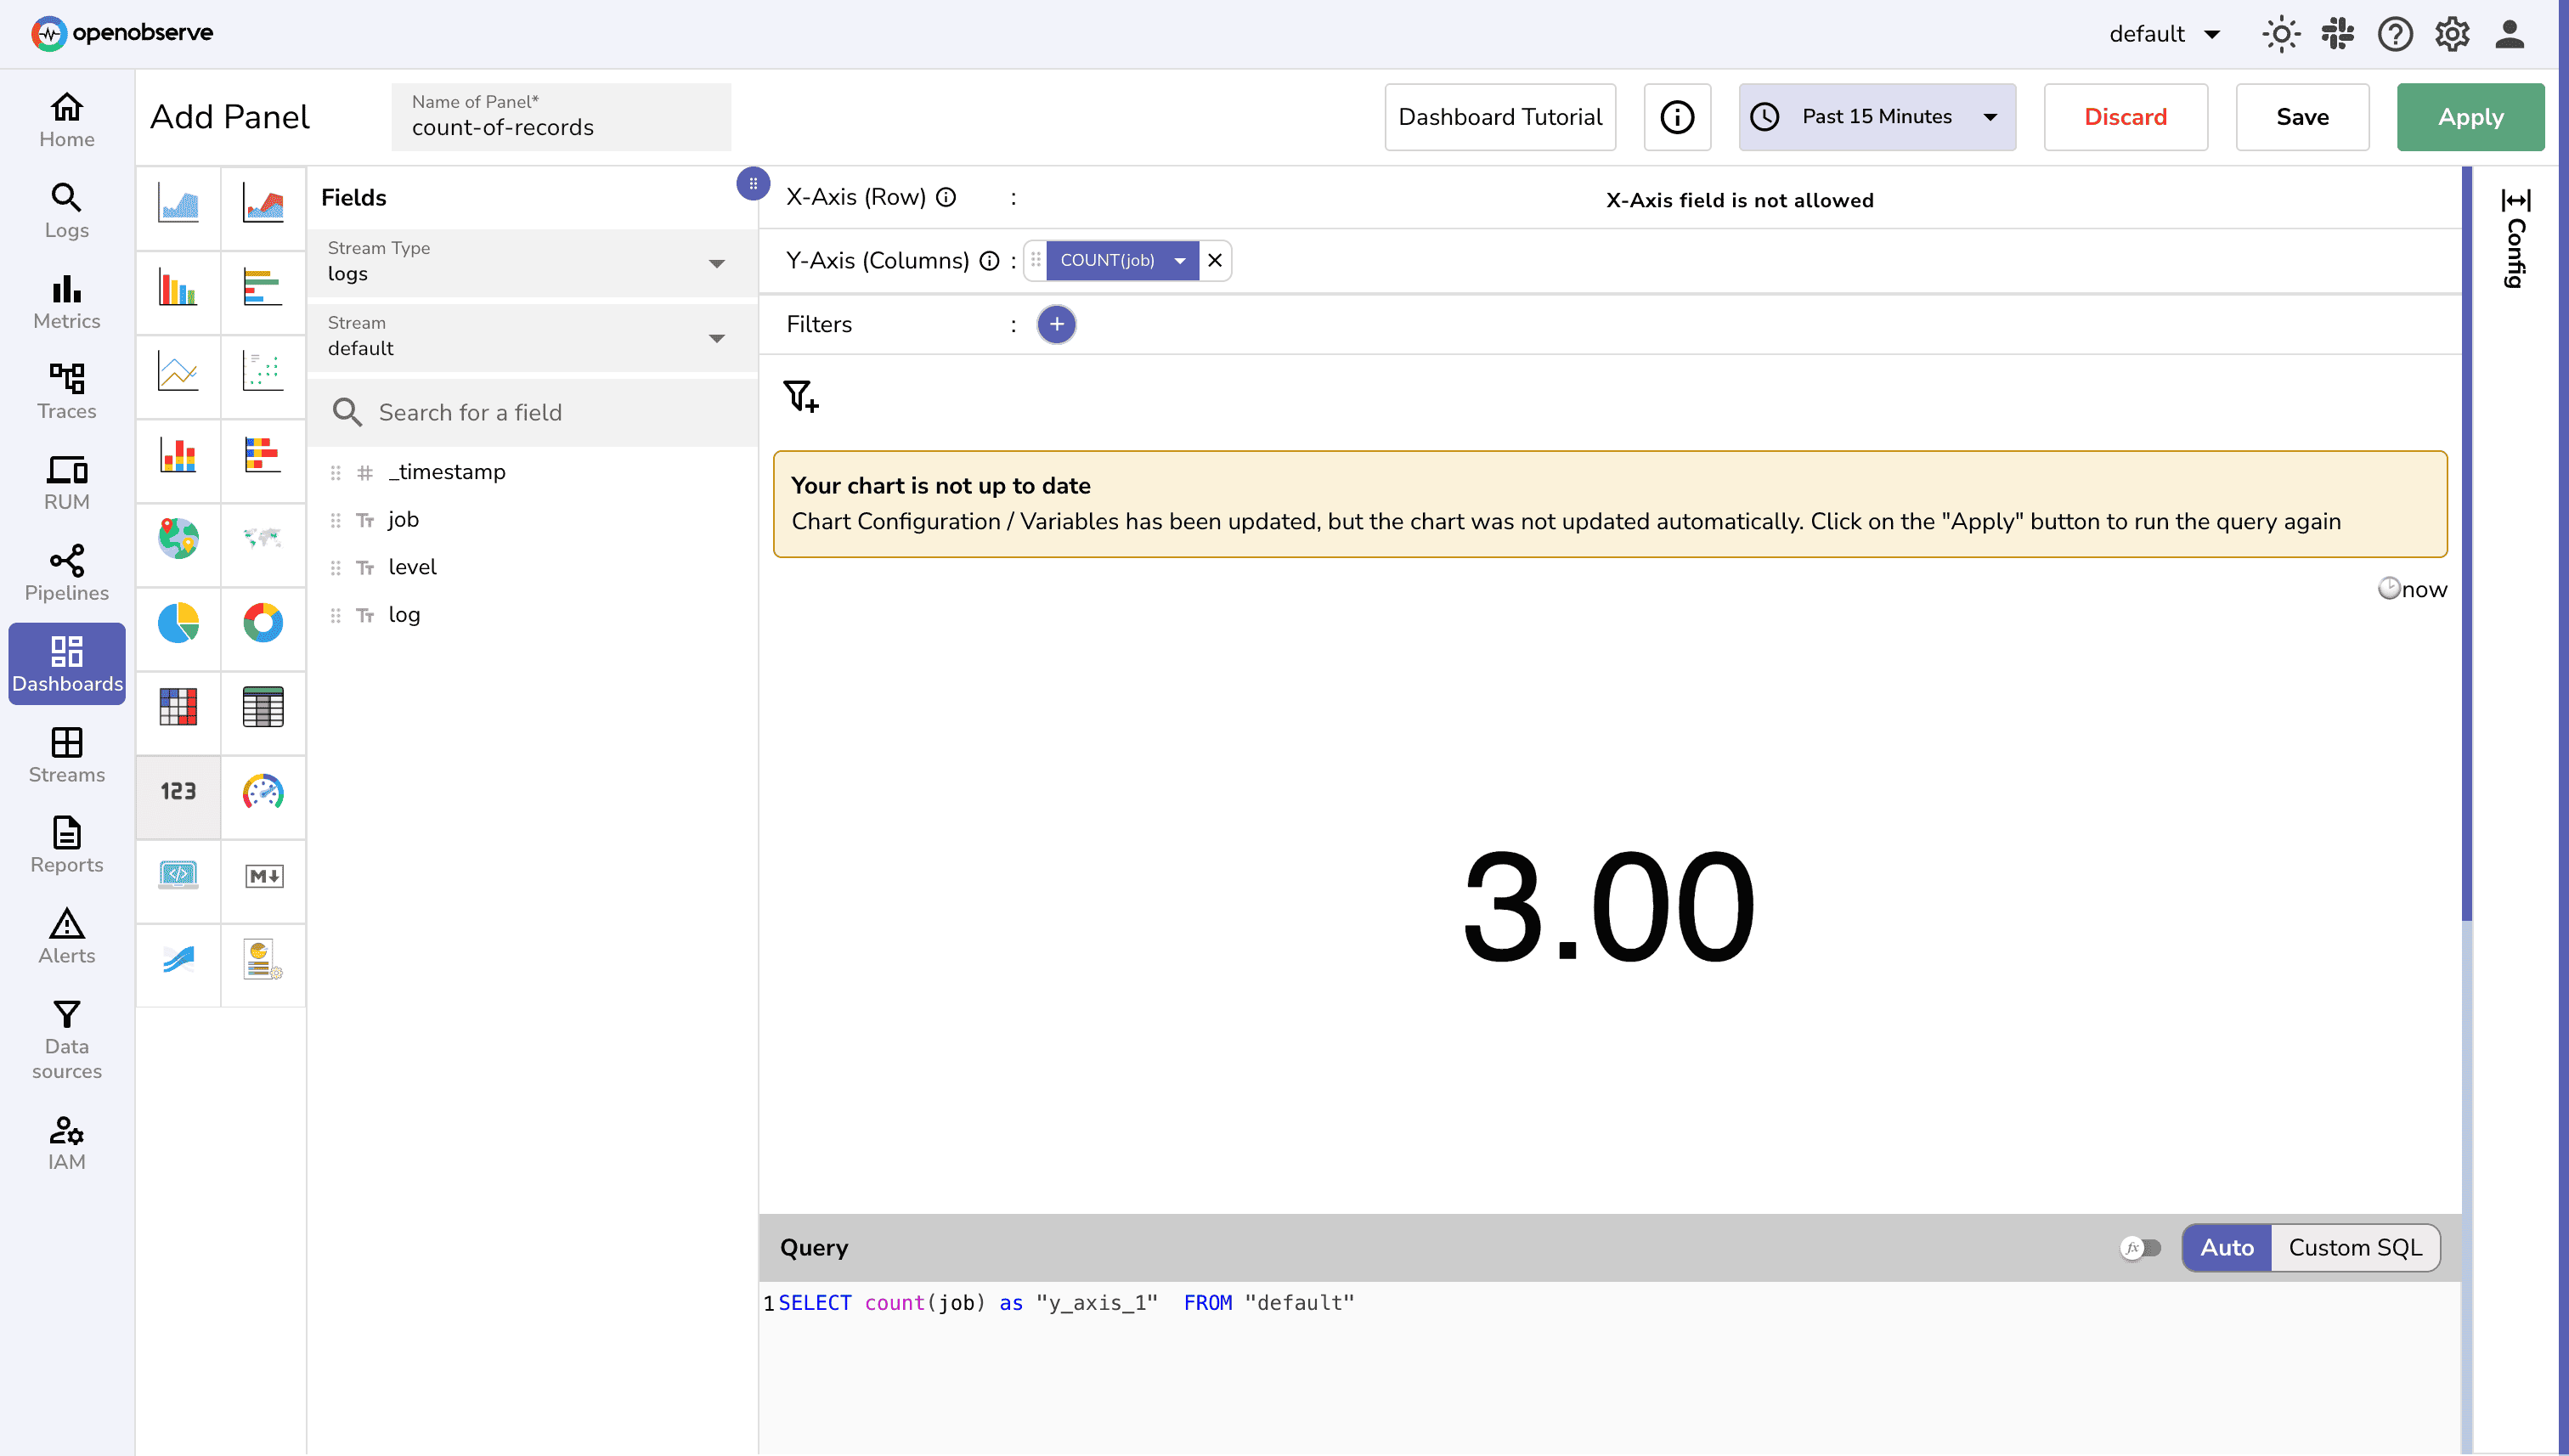Viewport: 2569px width, 1456px height.
Task: Select the pie chart panel type
Action: click(x=178, y=629)
